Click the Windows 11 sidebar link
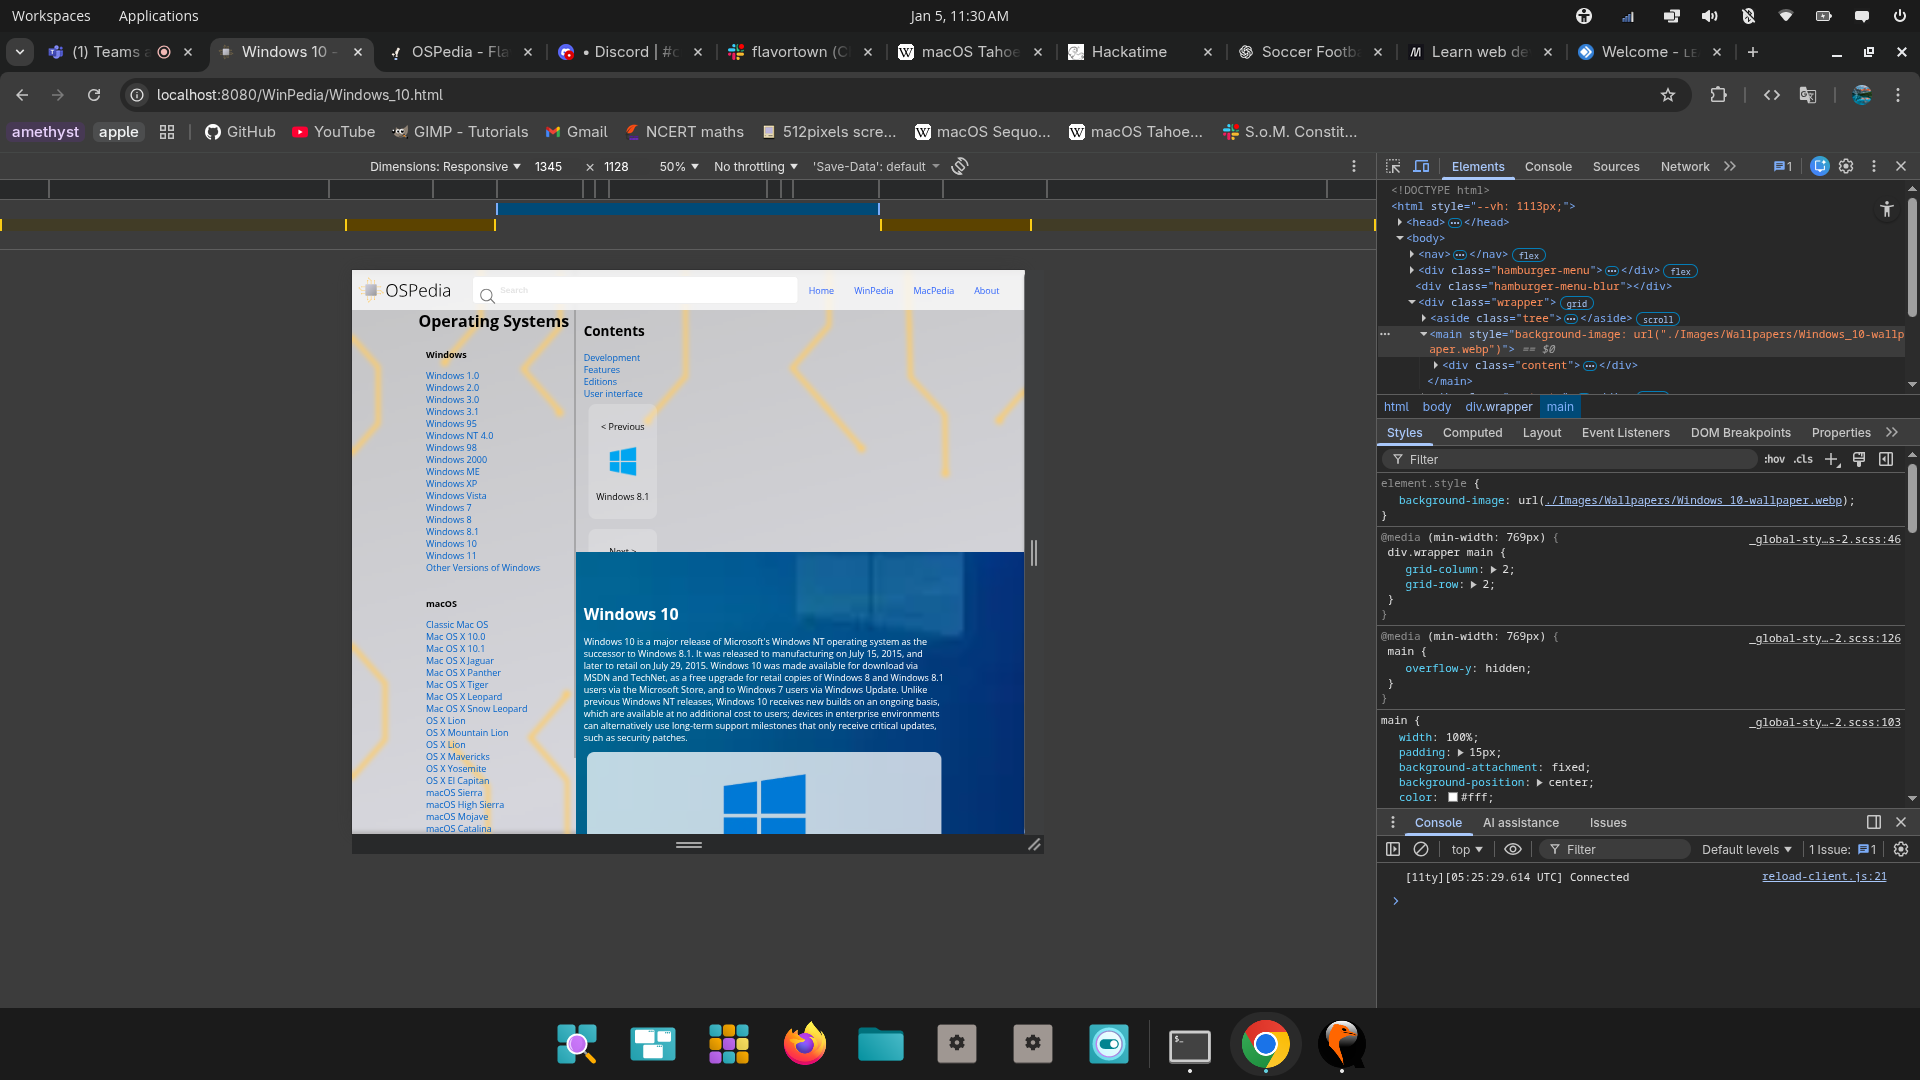This screenshot has width=1920, height=1080. click(x=451, y=556)
